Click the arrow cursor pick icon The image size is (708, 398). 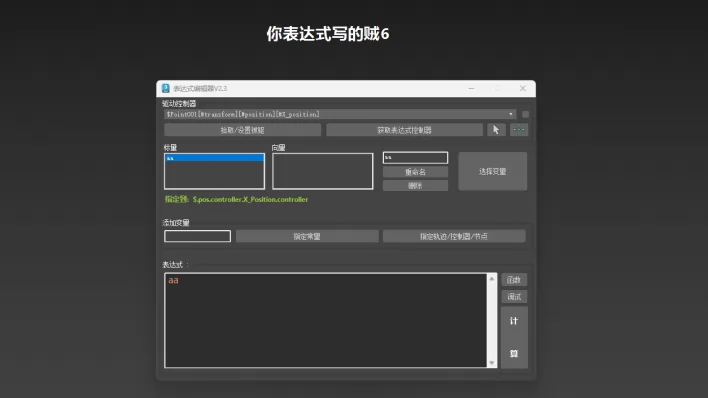pos(496,130)
